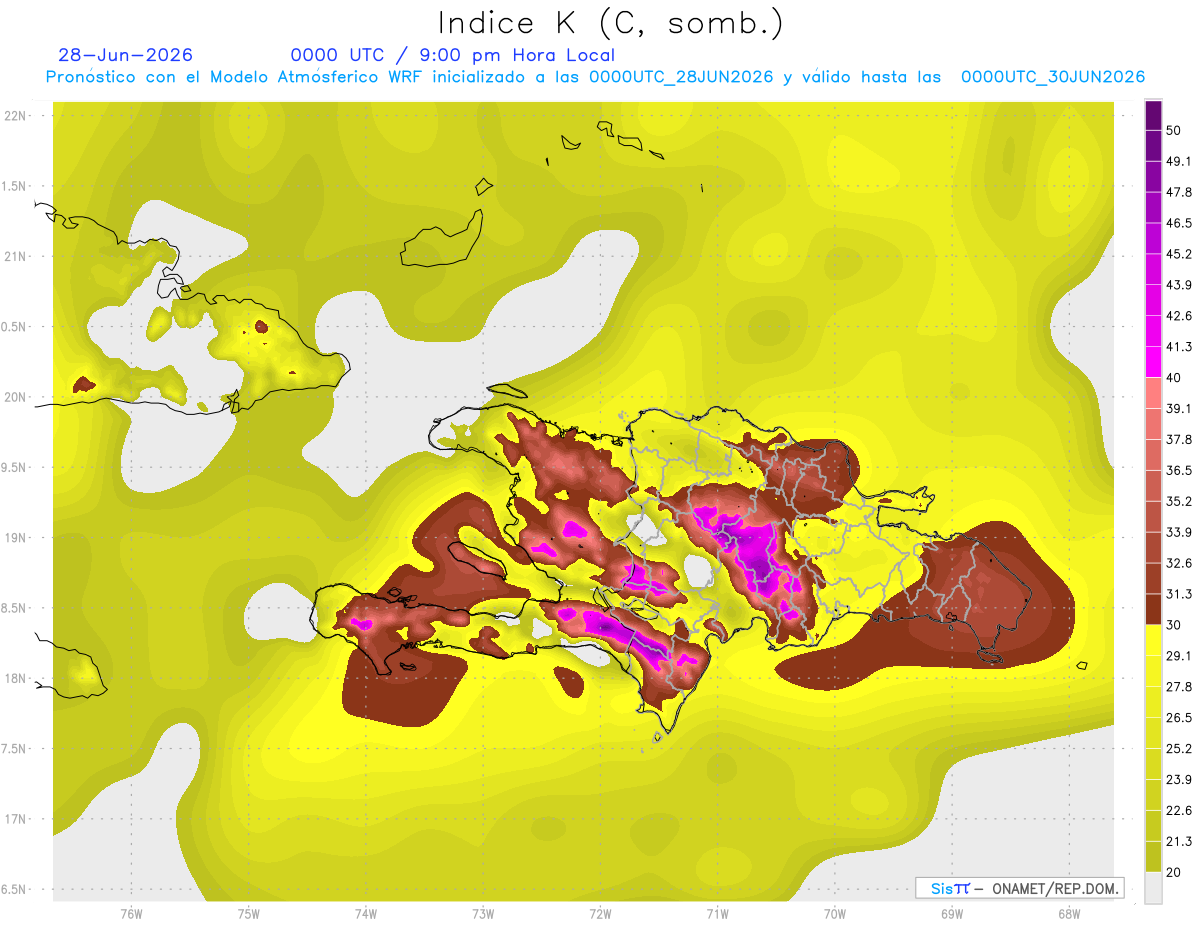This screenshot has height=927, width=1200.
Task: Select the date '28-Jun-2026'
Action: point(125,55)
